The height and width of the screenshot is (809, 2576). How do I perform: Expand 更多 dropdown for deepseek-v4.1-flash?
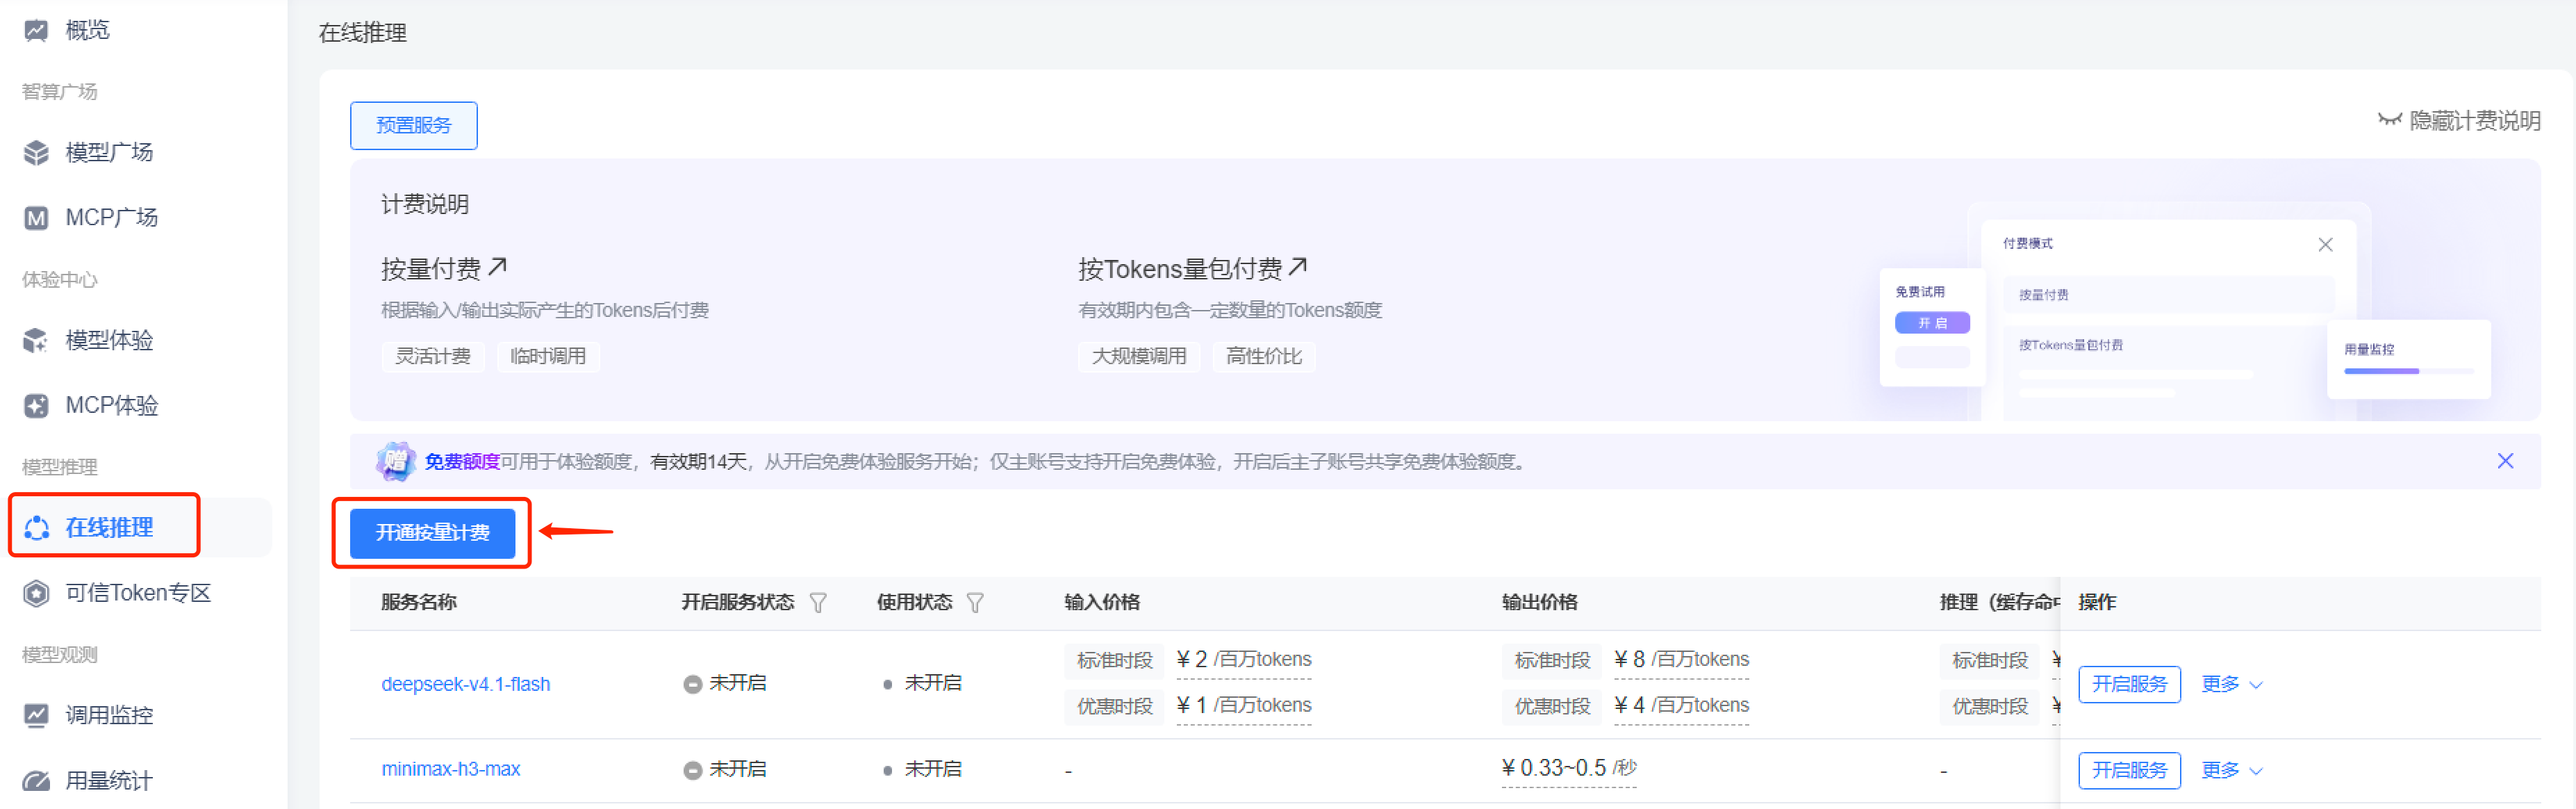2232,684
